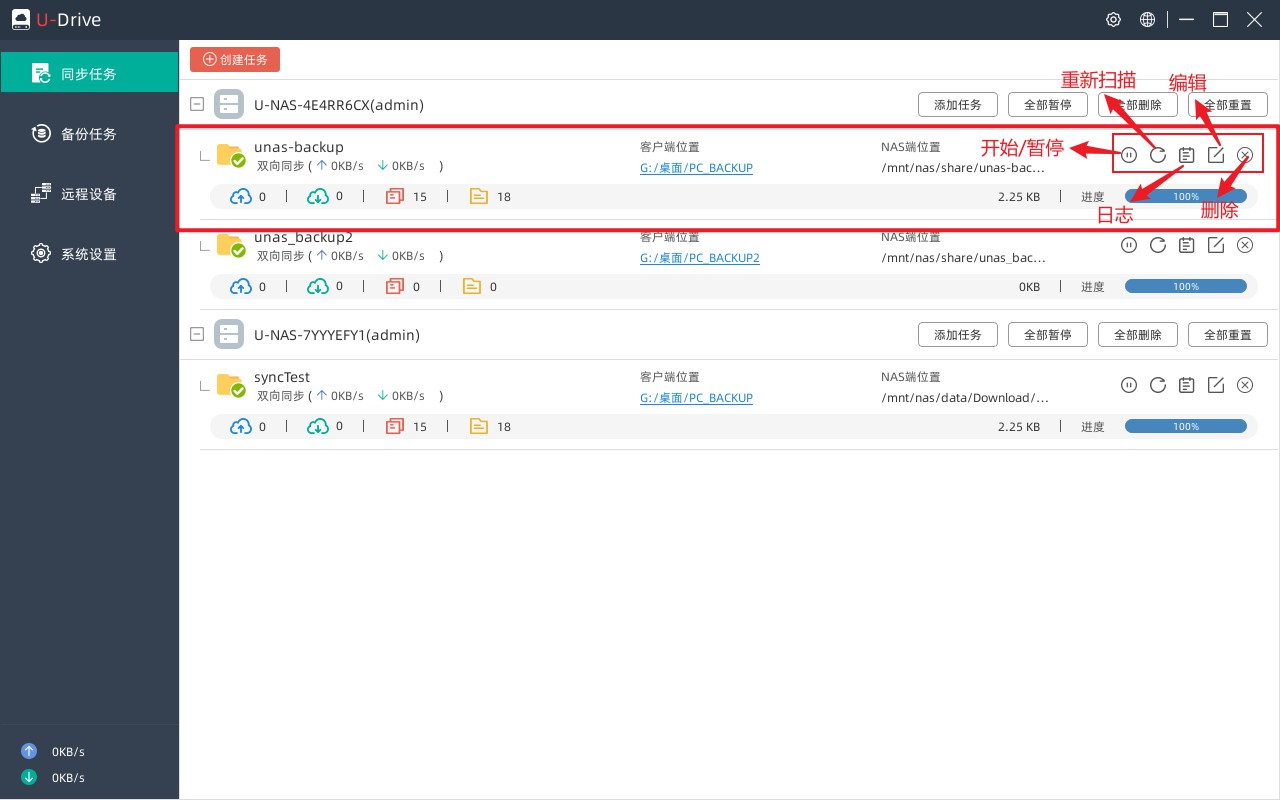Open the syncTest task log
Screen dimensions: 1280x800
[x=1187, y=385]
